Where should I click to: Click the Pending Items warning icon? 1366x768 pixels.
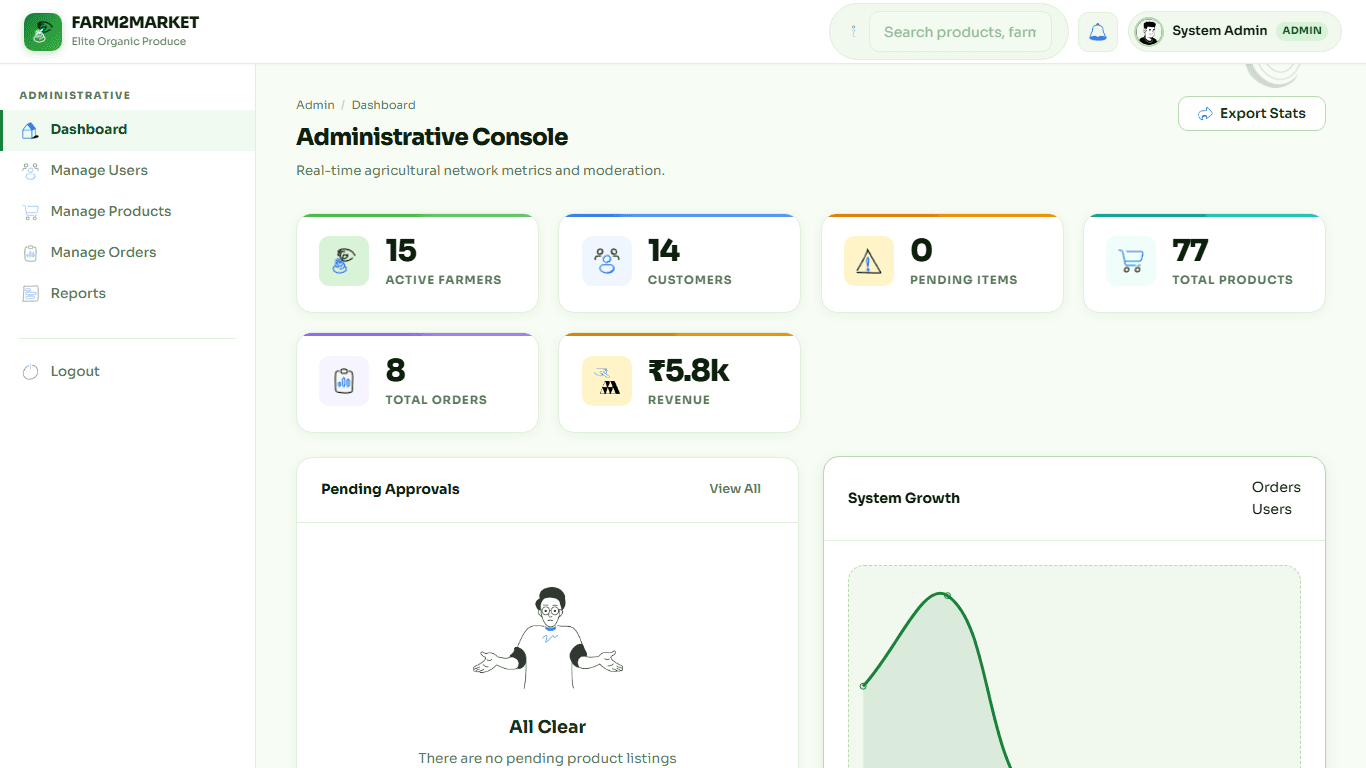pos(869,261)
